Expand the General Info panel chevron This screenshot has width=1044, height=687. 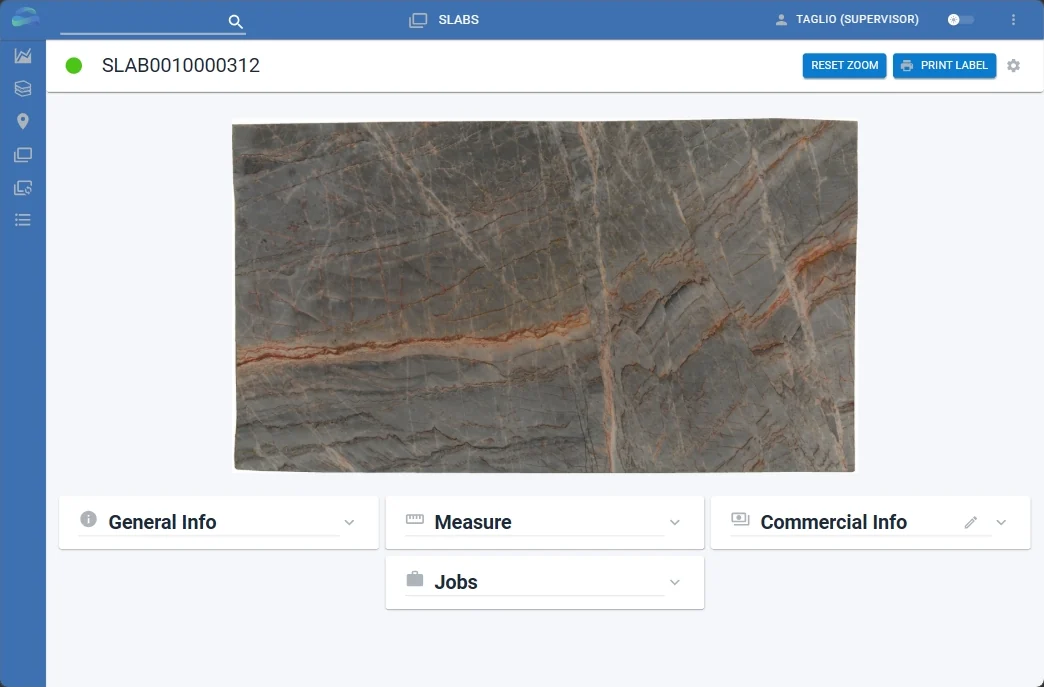click(349, 523)
